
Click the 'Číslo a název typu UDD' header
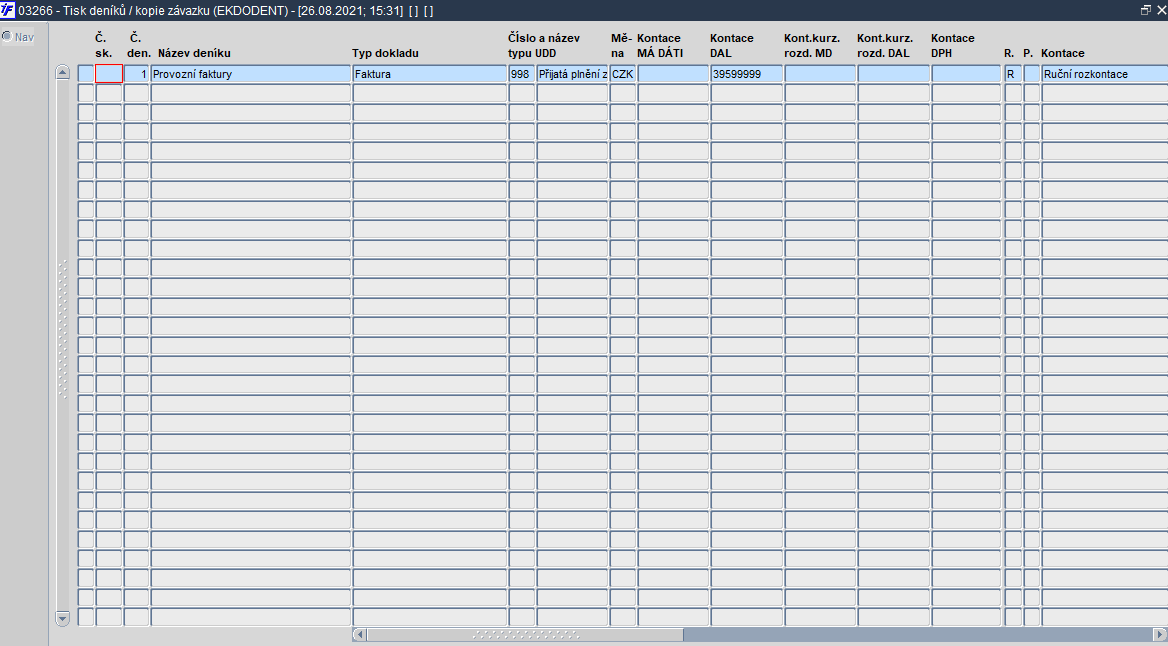[544, 45]
